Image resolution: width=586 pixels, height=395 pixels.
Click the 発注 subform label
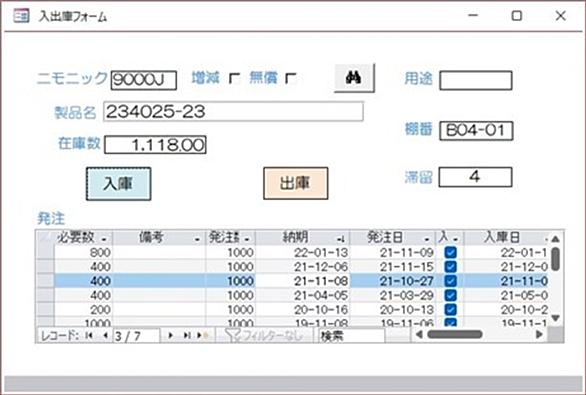click(51, 218)
